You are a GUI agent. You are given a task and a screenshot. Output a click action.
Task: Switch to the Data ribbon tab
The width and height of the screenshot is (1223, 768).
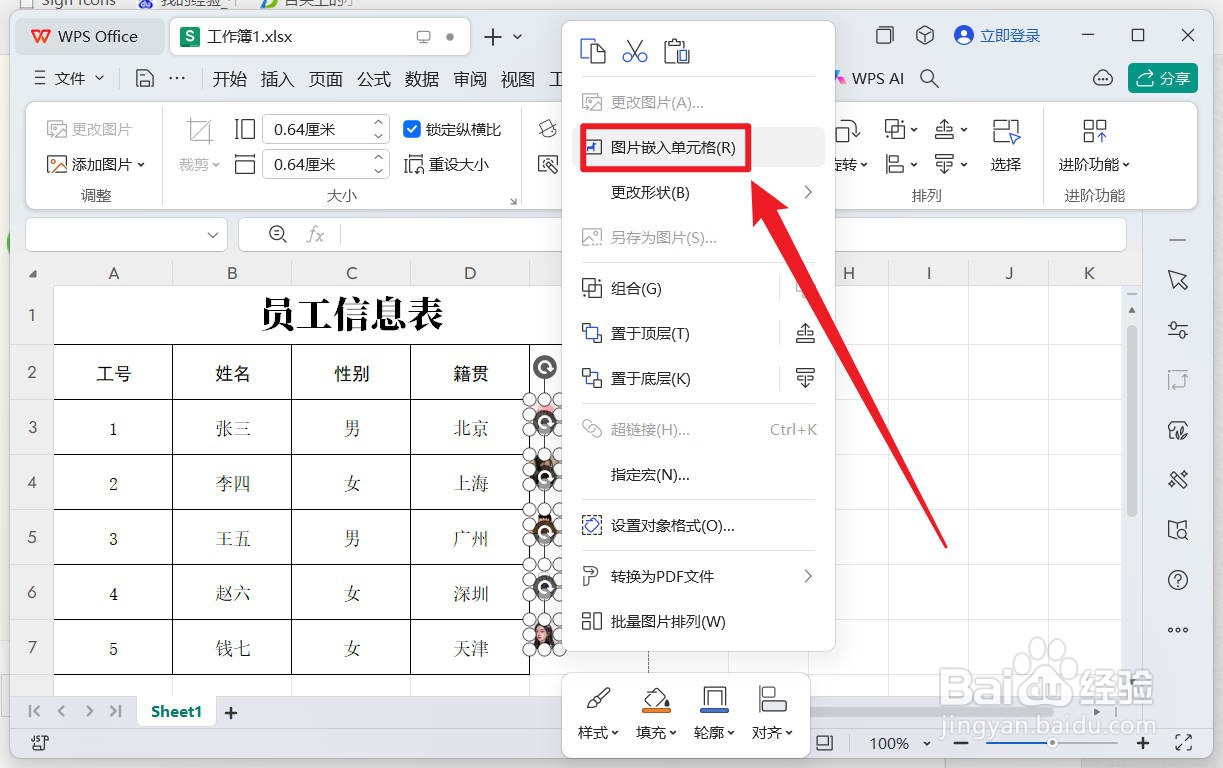(x=422, y=78)
